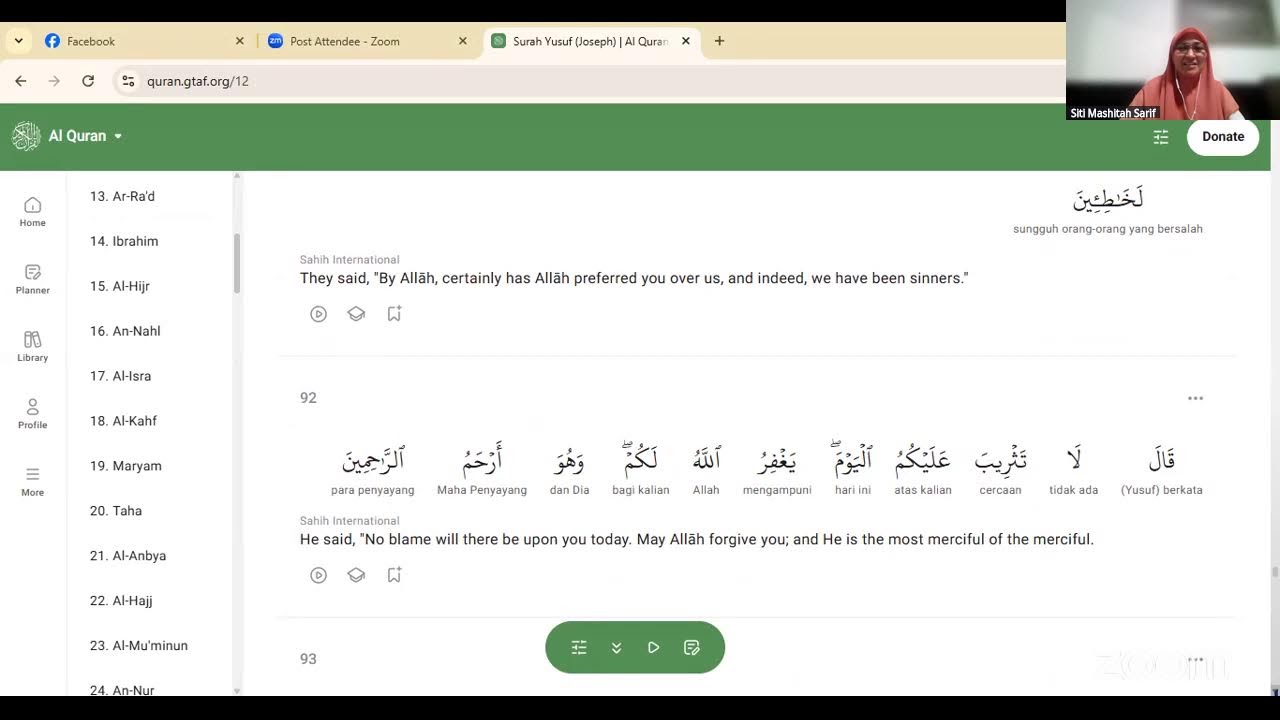
Task: Close the Post Attendee - Zoom tab
Action: click(x=462, y=41)
